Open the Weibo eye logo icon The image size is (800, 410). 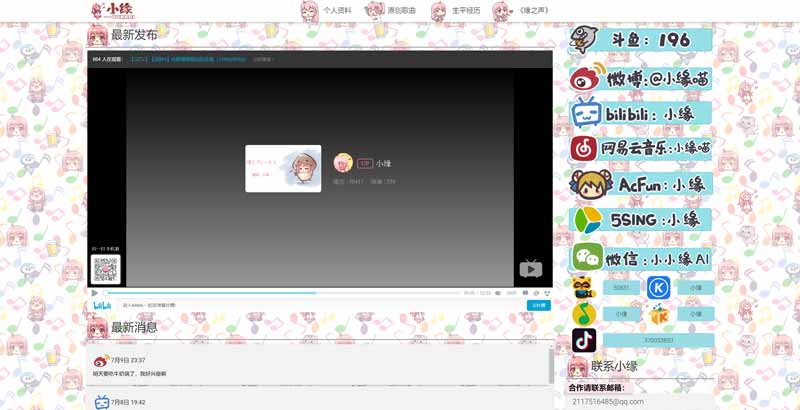click(587, 79)
